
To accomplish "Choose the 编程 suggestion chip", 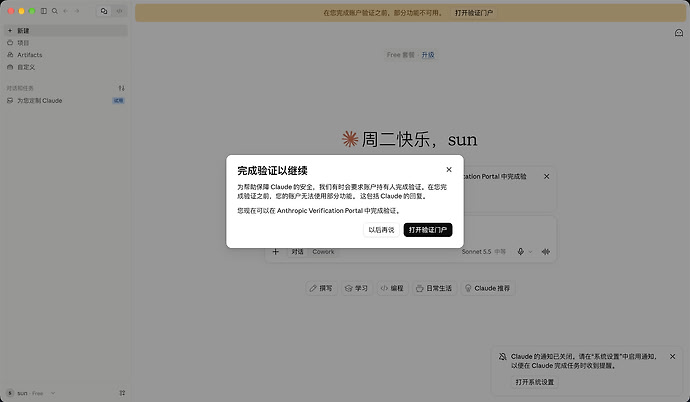I will point(393,288).
